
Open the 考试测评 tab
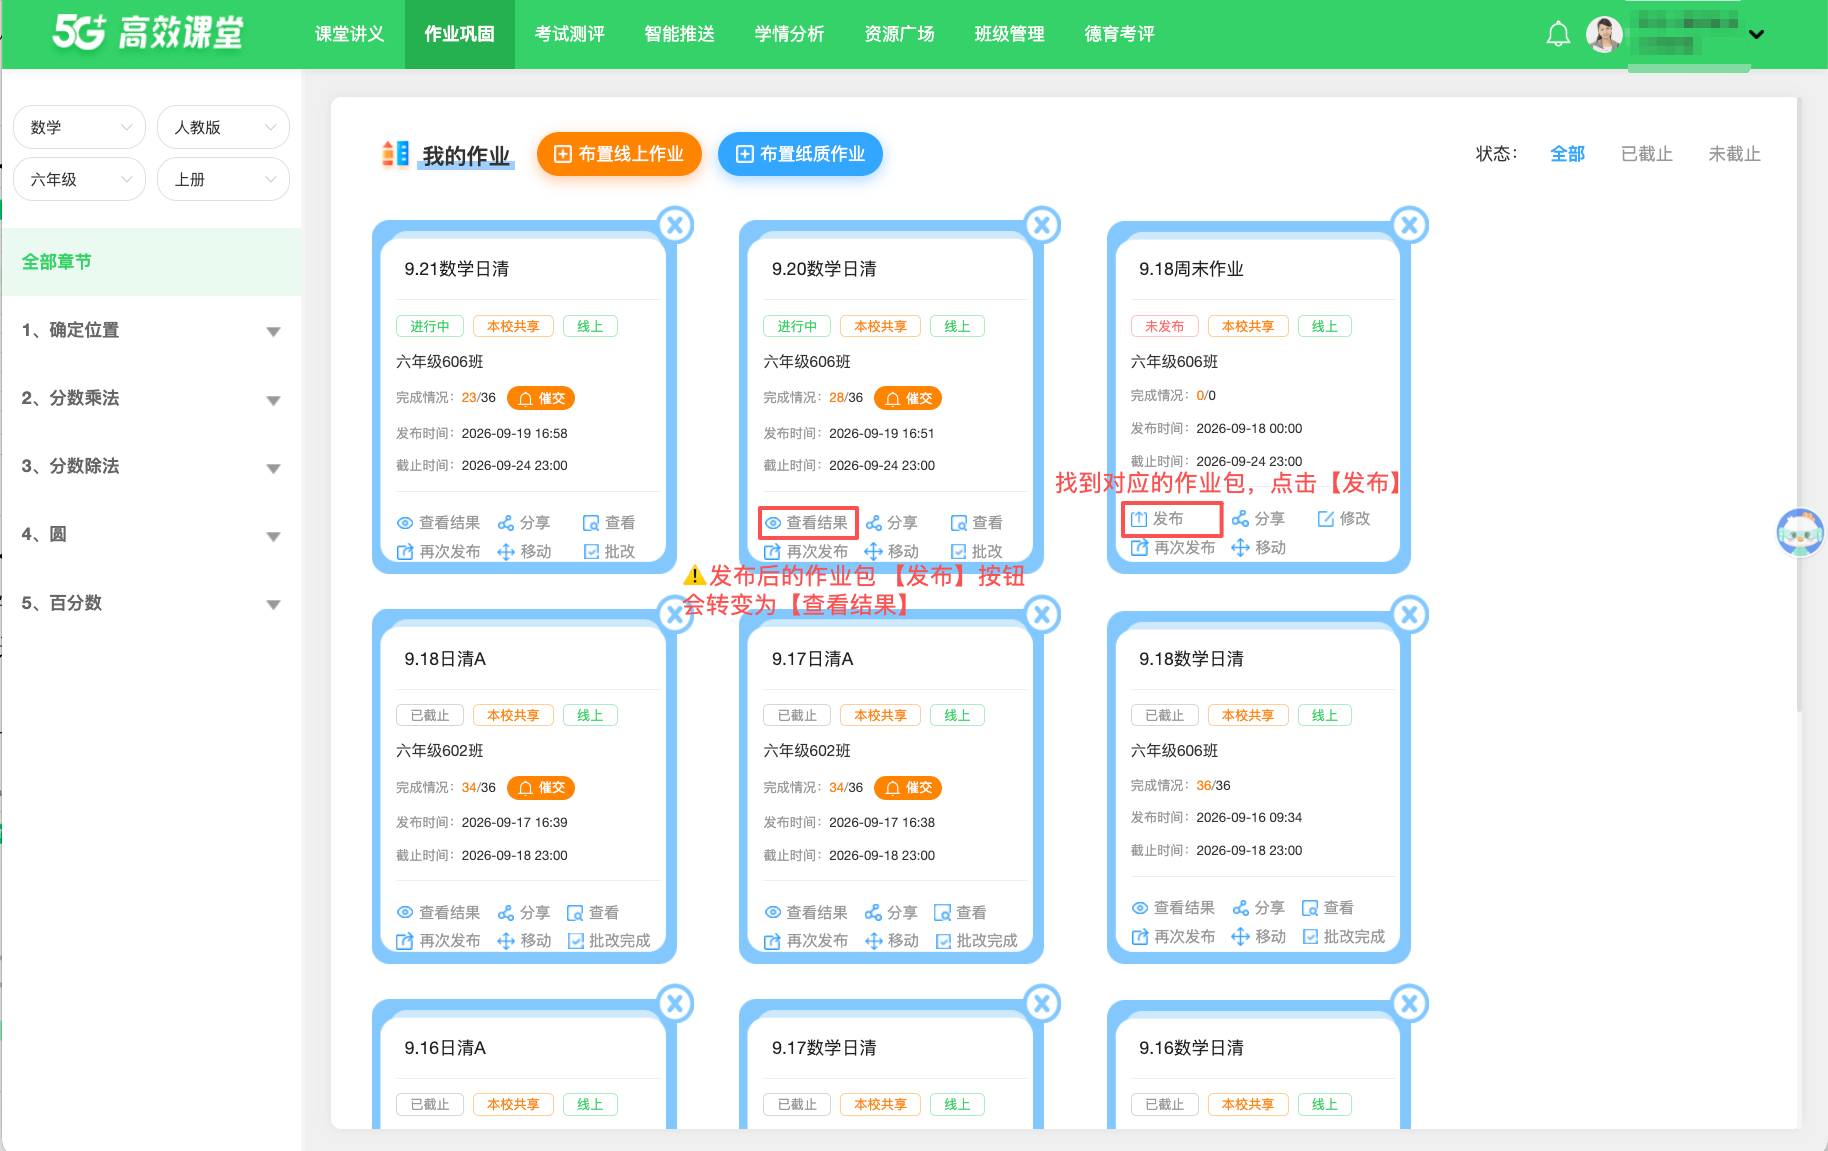(x=570, y=34)
